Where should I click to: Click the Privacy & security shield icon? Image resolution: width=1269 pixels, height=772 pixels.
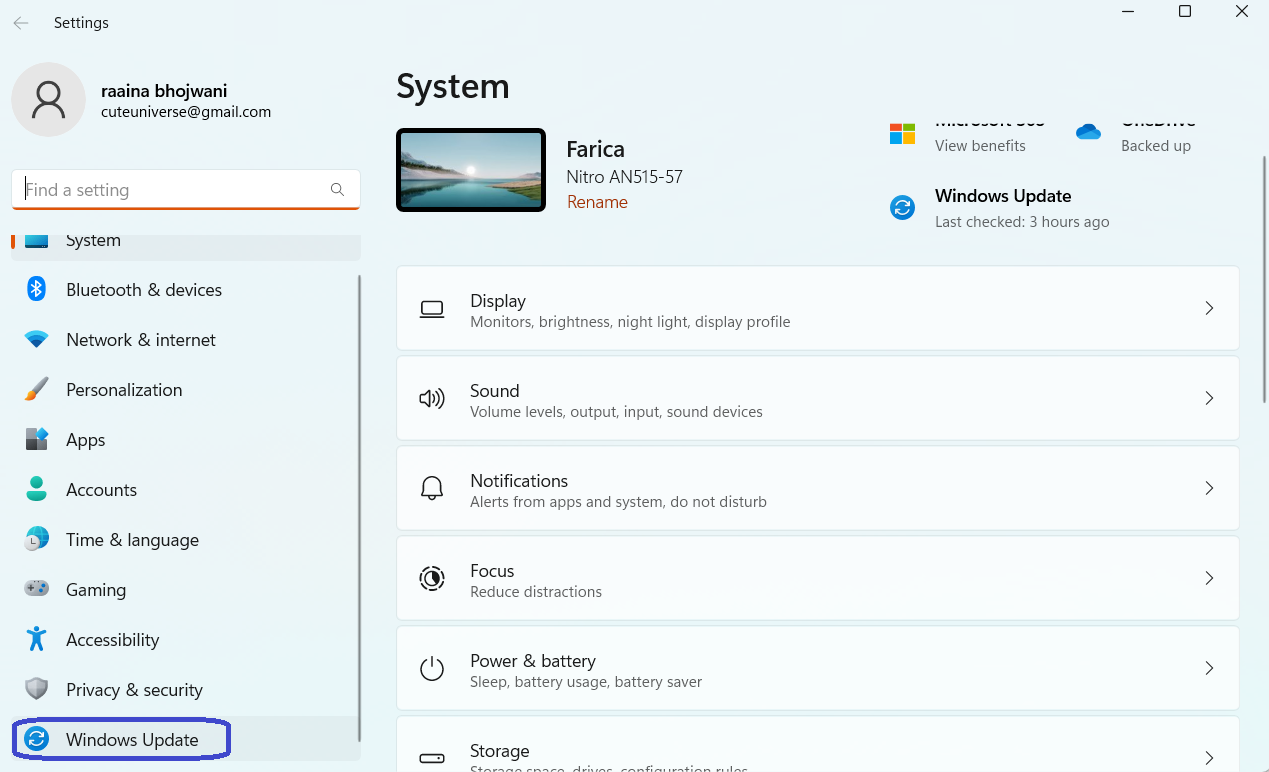point(37,690)
